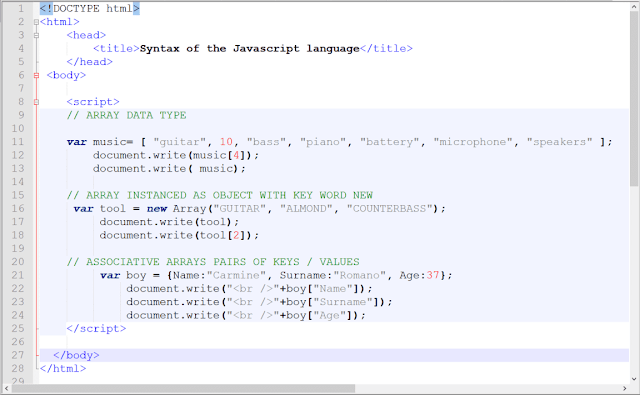Click the opening <script> tag
This screenshot has height=395, width=640.
(93, 102)
